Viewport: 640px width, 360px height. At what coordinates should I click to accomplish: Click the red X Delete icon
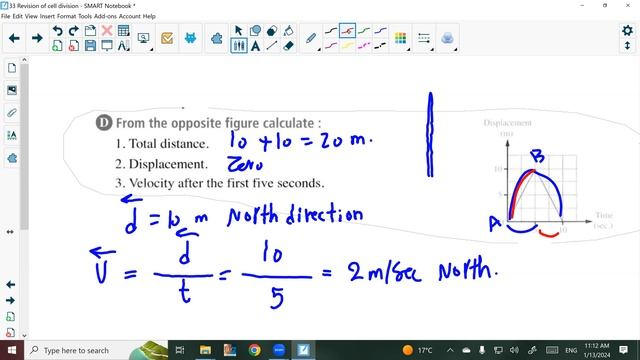(x=107, y=31)
